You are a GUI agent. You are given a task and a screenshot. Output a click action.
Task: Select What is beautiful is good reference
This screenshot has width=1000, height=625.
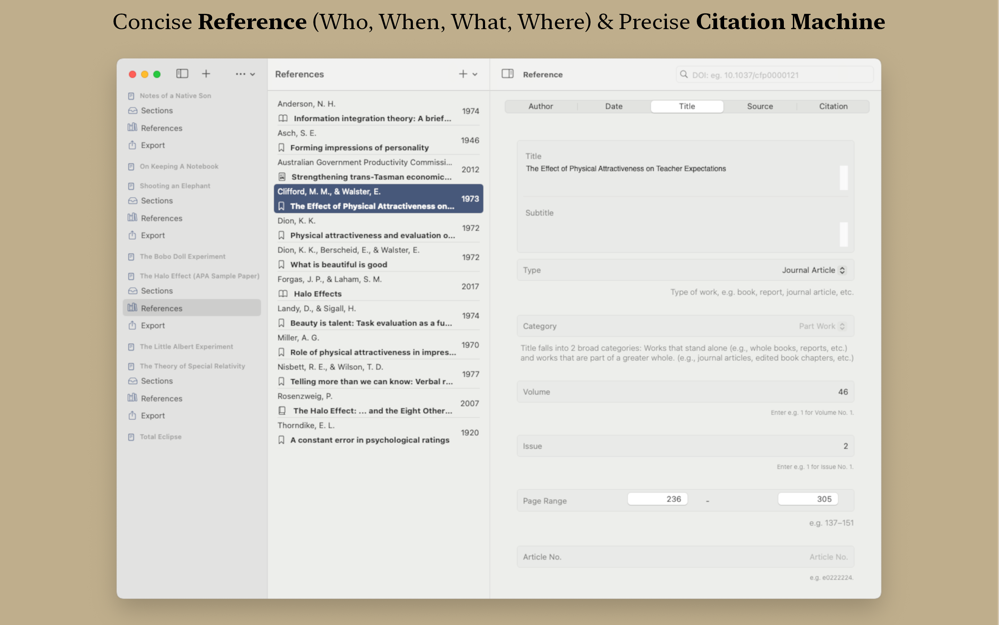tap(378, 258)
